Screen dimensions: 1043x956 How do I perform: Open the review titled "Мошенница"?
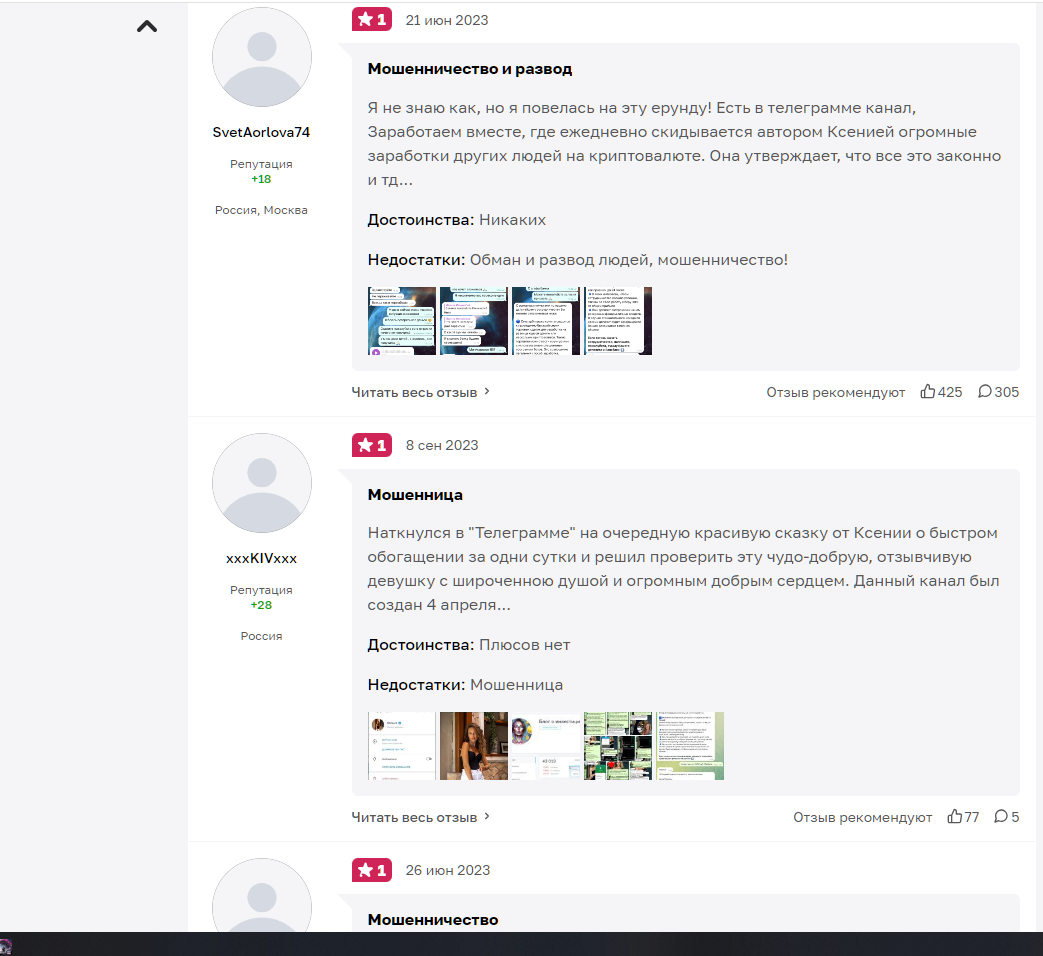(x=415, y=495)
